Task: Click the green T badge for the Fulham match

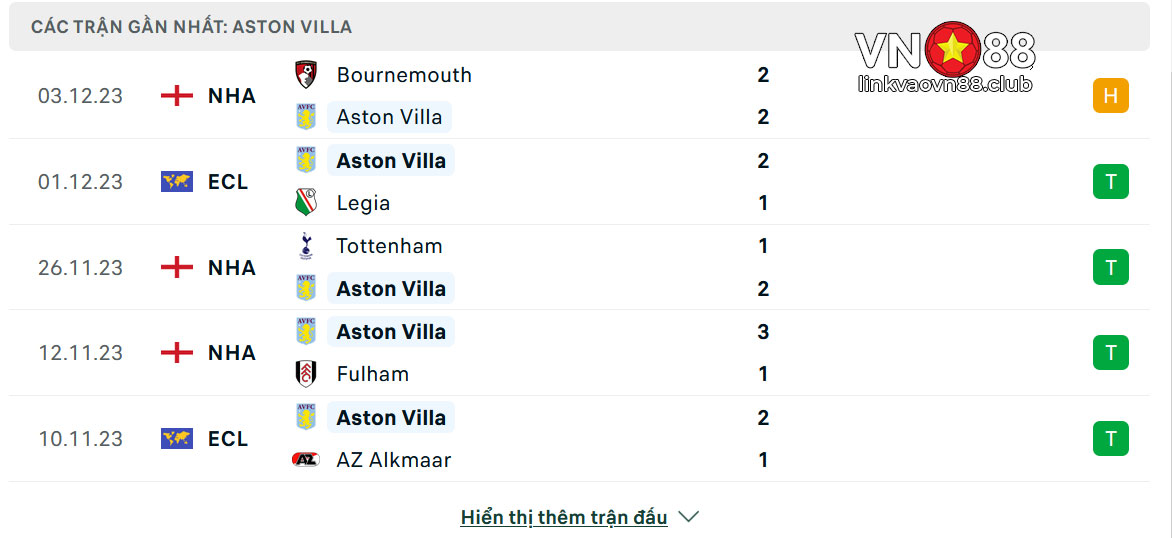Action: (1111, 353)
